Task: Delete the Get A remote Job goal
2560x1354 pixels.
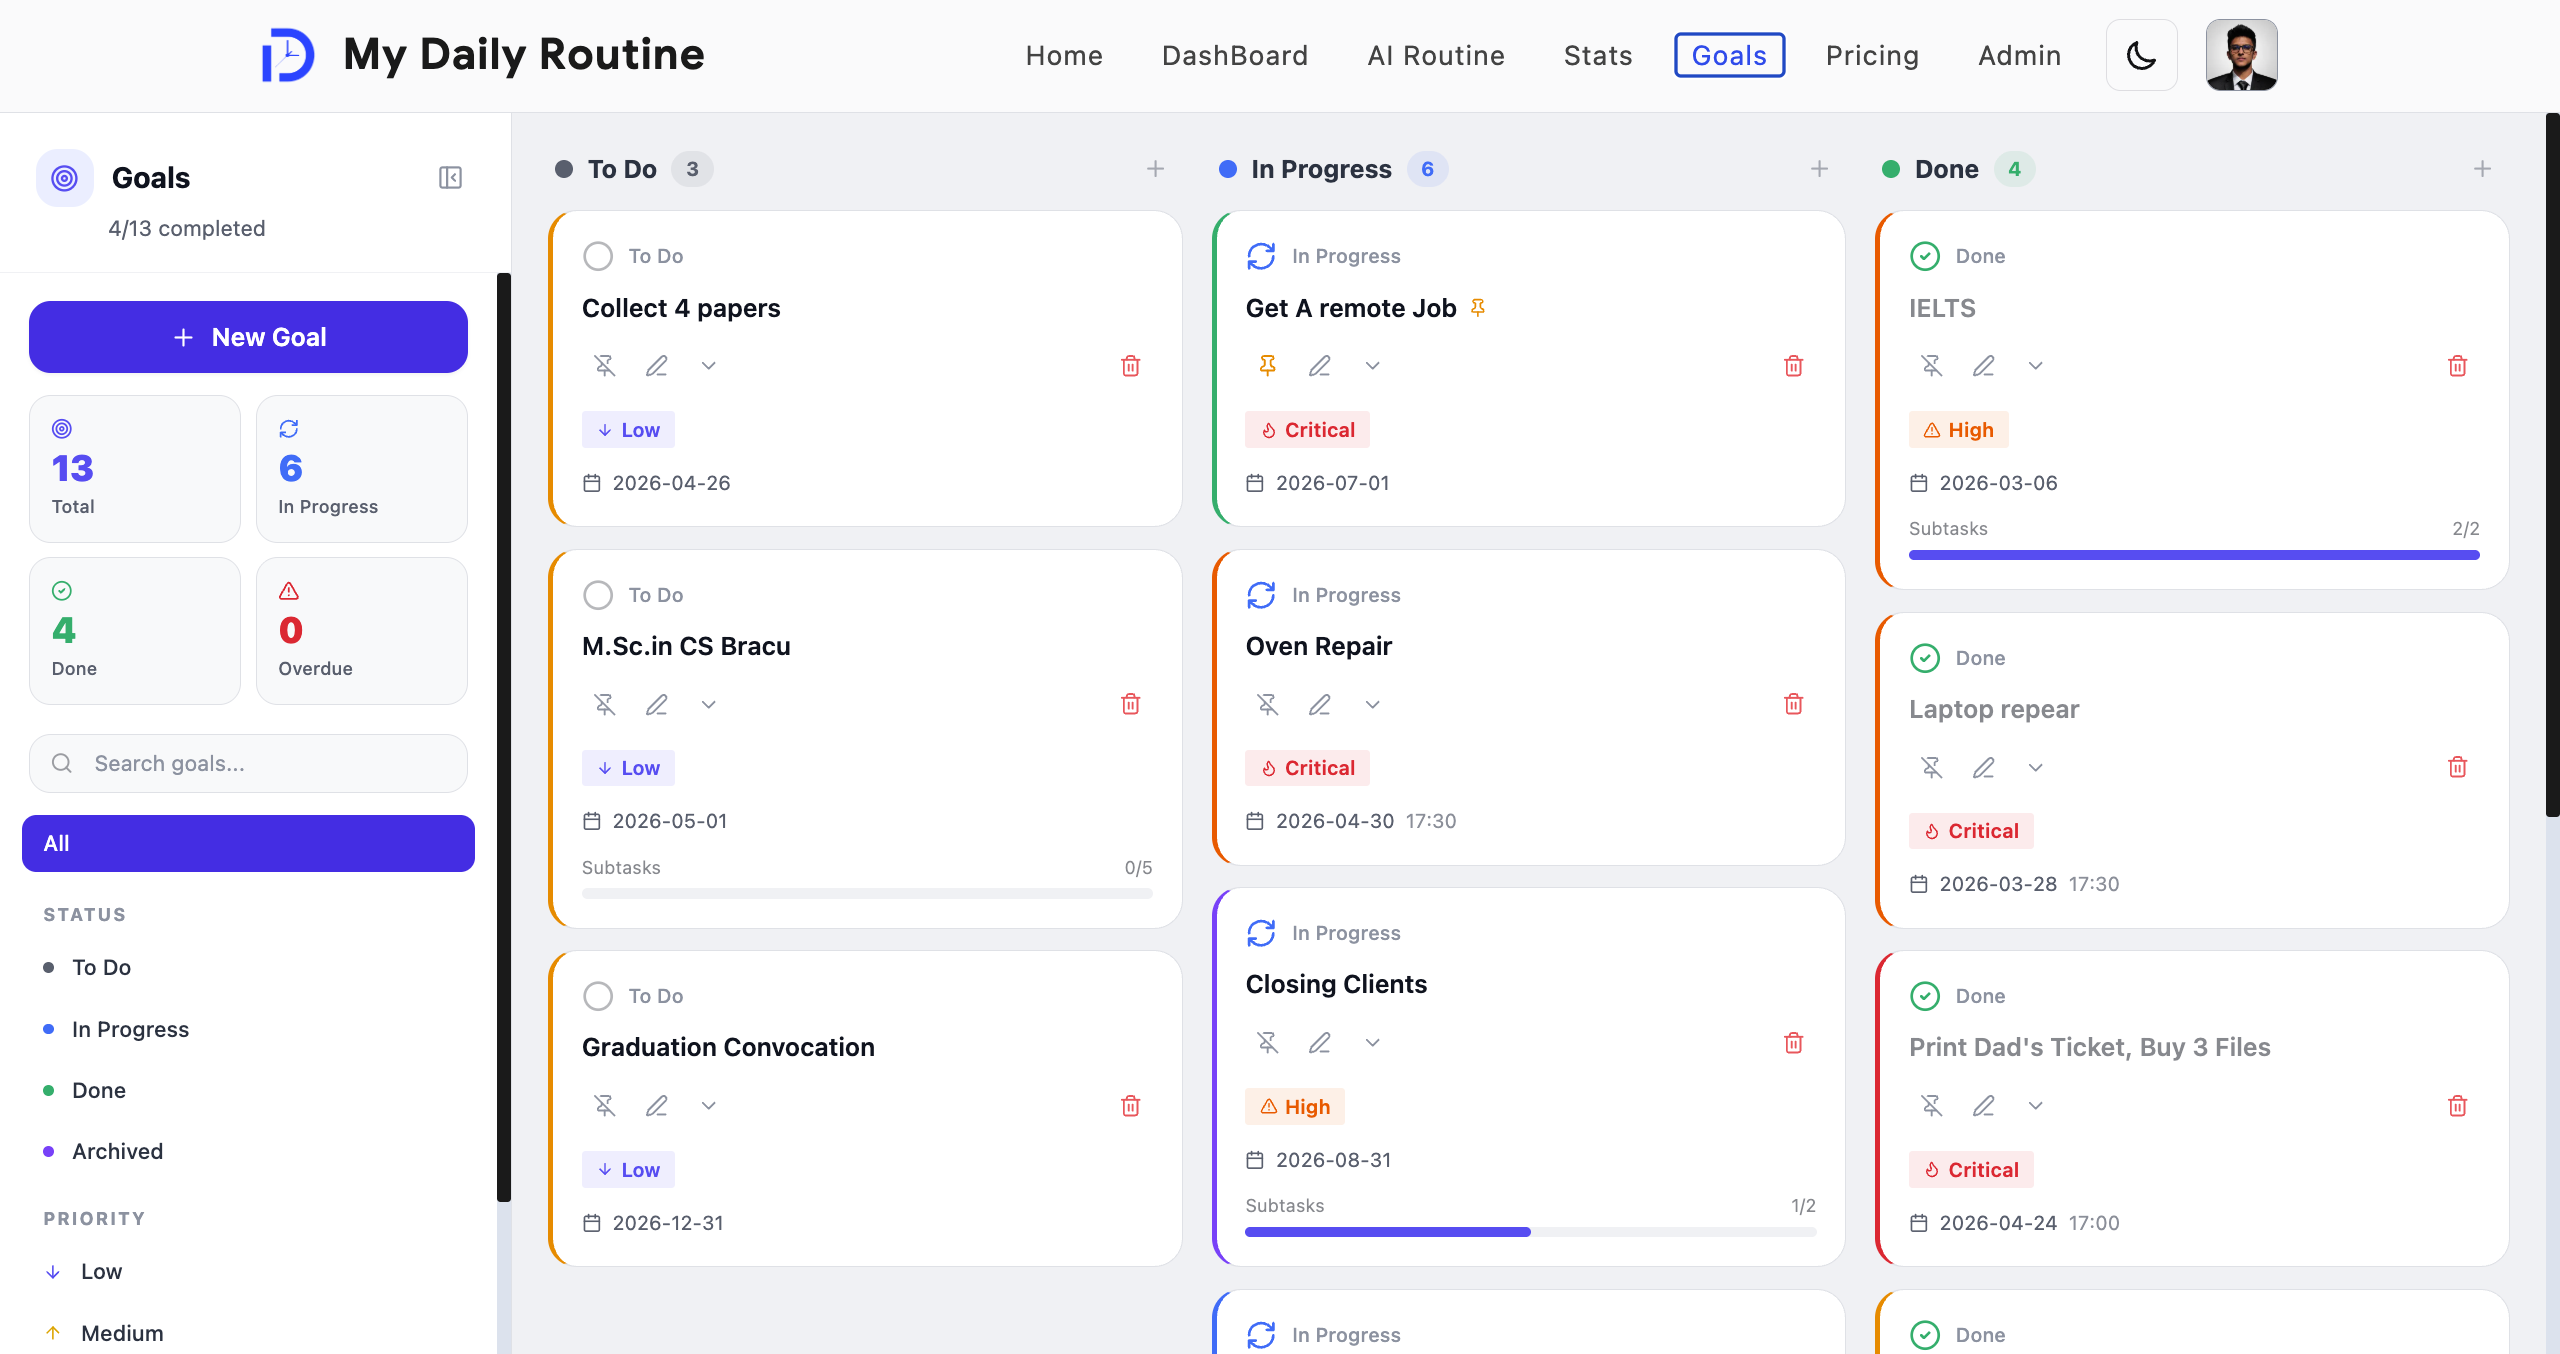Action: click(x=1794, y=366)
